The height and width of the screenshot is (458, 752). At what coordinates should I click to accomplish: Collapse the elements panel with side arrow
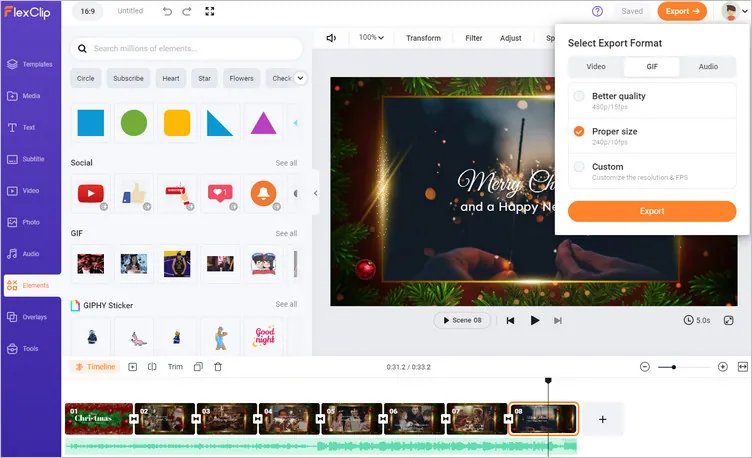[316, 193]
